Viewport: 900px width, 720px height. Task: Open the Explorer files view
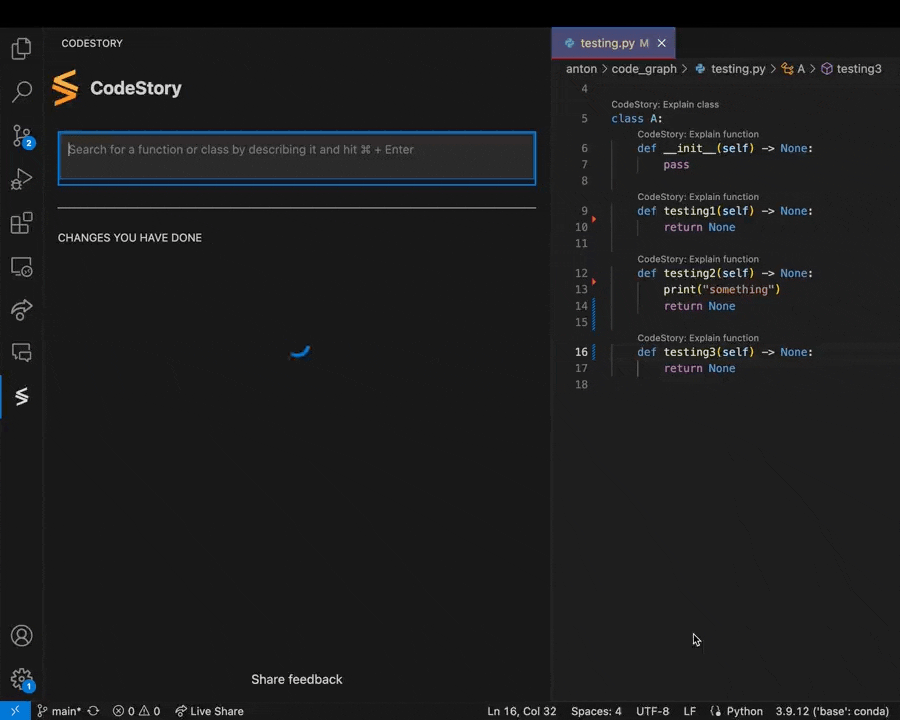pos(21,49)
